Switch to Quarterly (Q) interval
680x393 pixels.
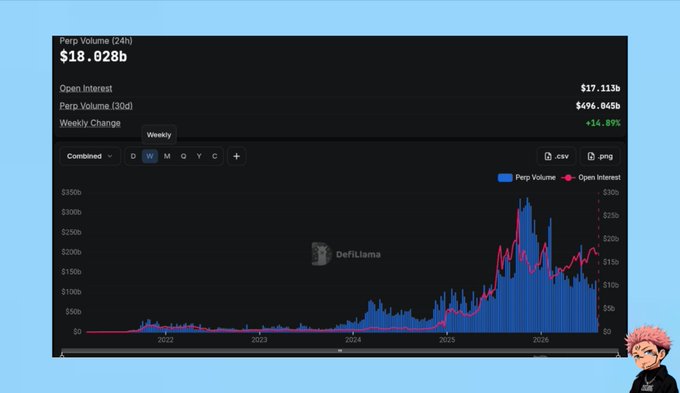pyautogui.click(x=183, y=156)
